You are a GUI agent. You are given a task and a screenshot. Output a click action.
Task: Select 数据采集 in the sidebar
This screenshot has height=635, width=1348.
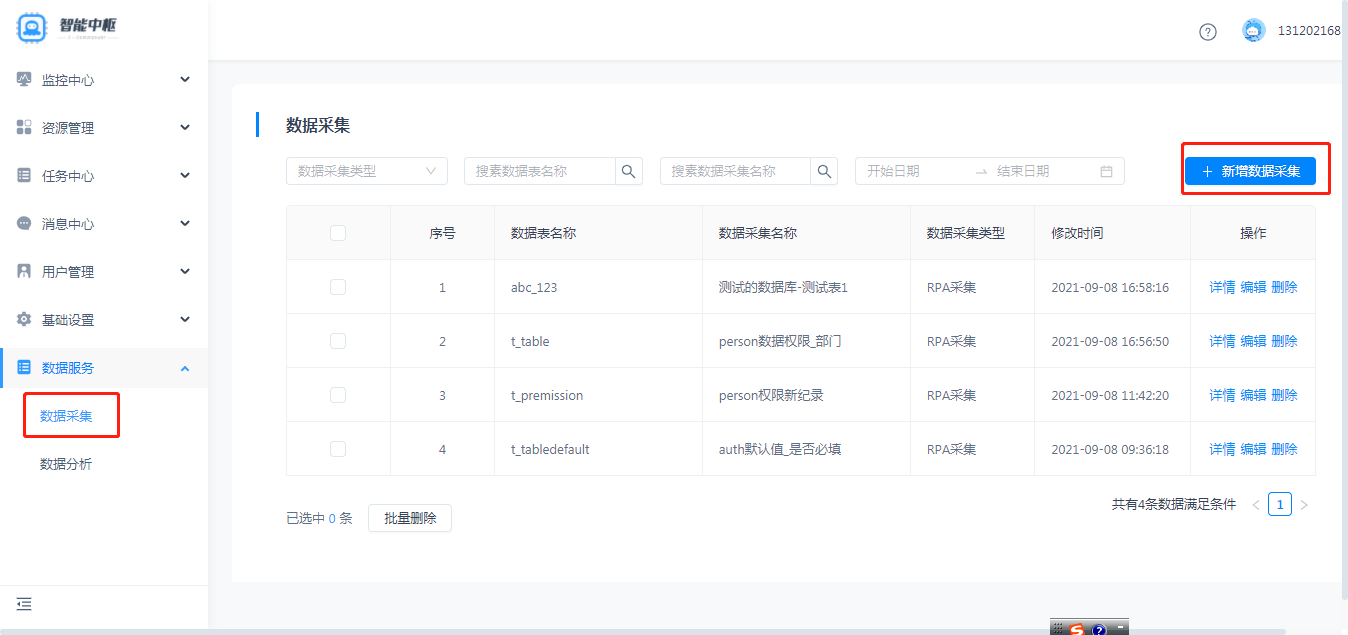[x=66, y=416]
